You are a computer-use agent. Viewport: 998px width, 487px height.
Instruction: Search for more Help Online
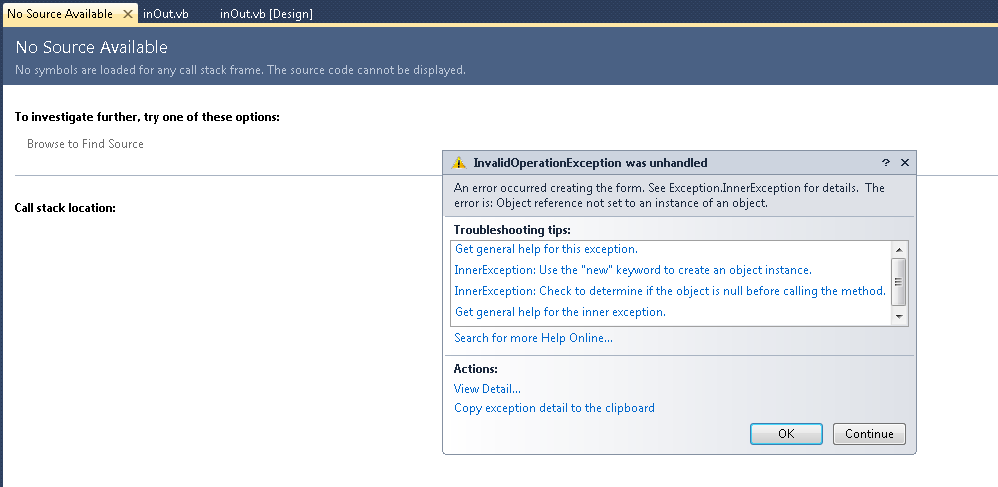click(x=533, y=338)
